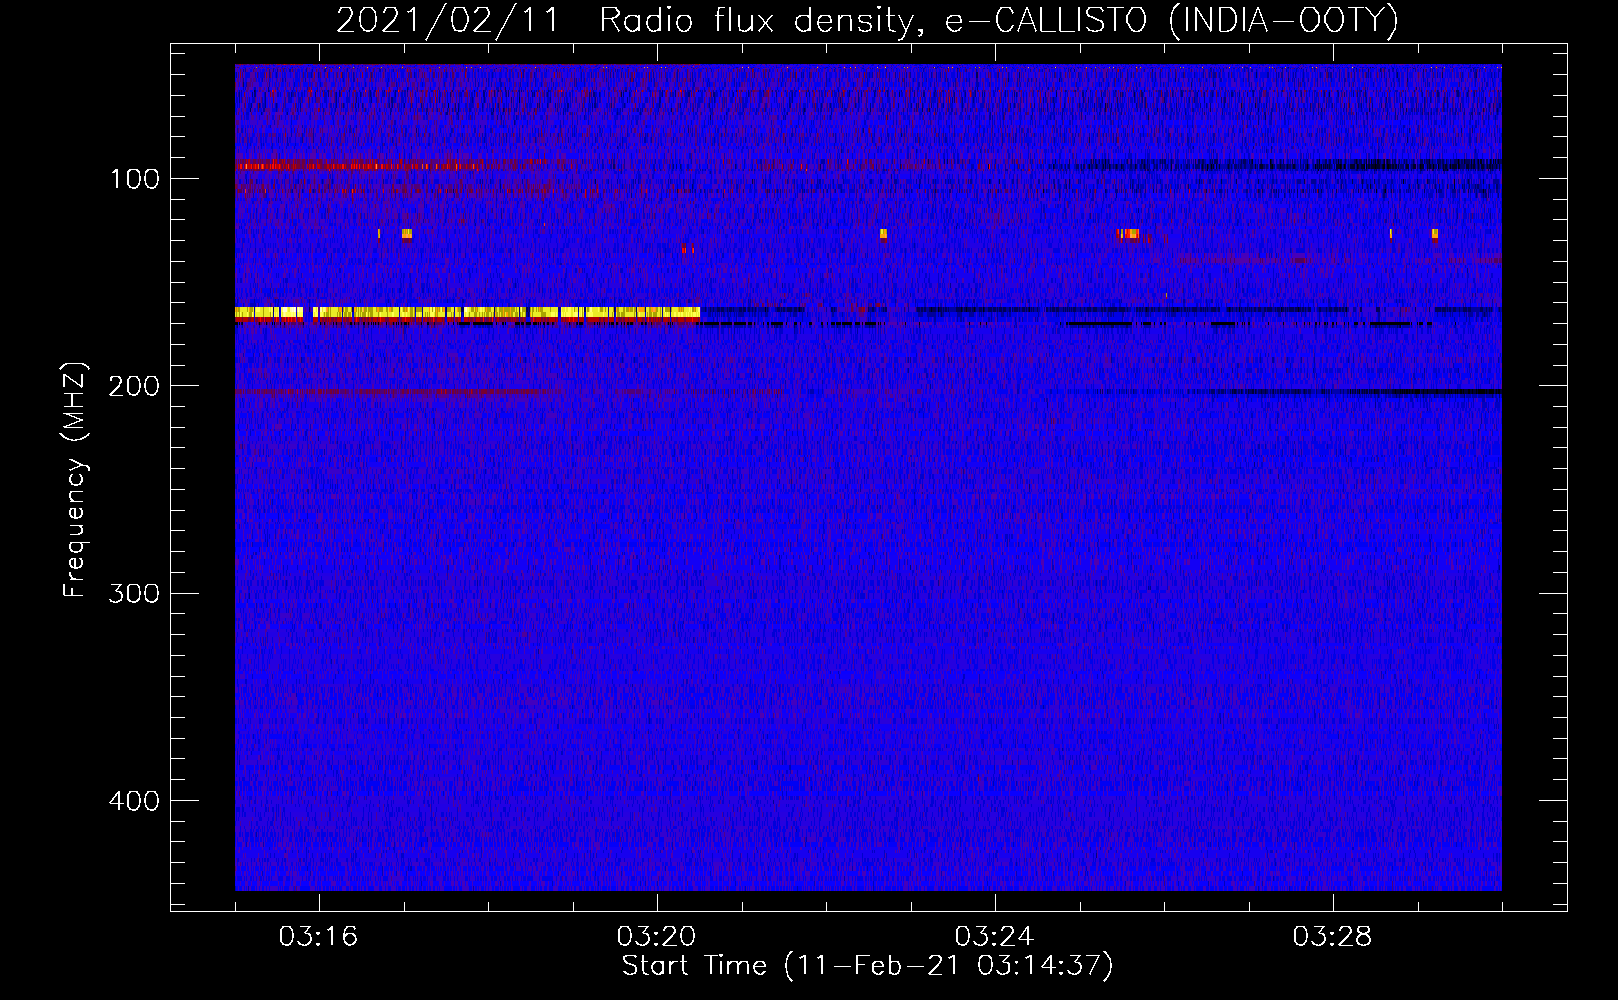Click the 400 frequency tick label
Screen dimensions: 1618x1000
coord(135,801)
